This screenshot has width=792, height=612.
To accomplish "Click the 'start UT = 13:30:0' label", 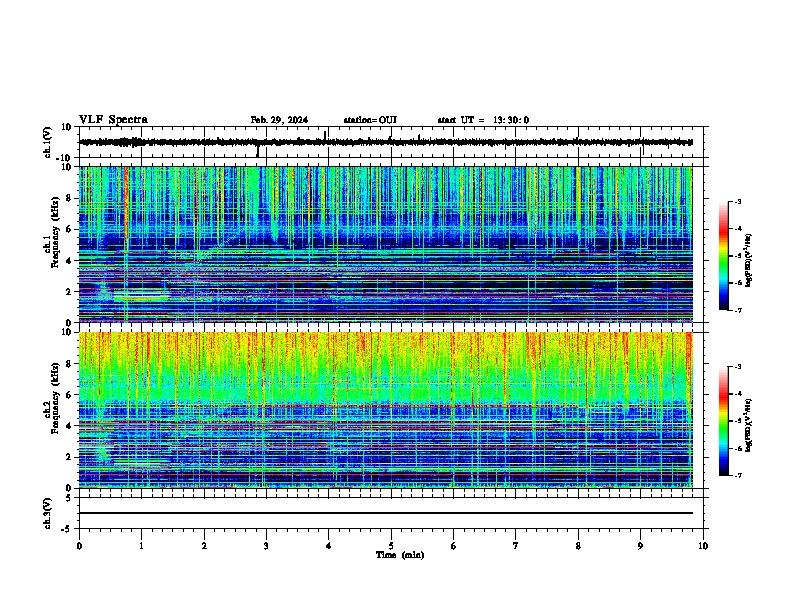I will point(483,120).
